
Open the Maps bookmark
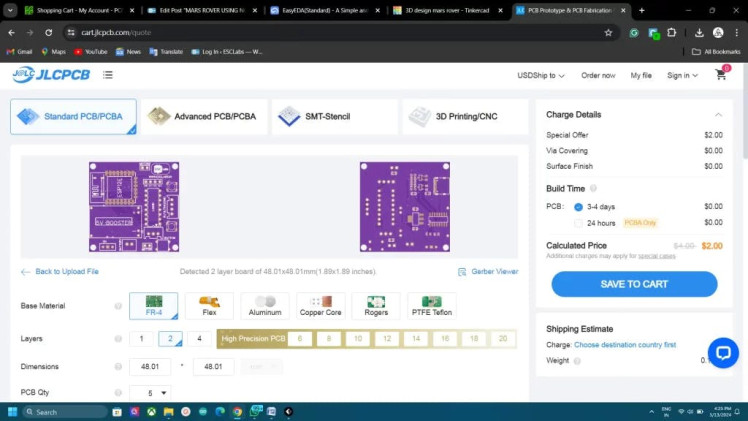(x=53, y=51)
